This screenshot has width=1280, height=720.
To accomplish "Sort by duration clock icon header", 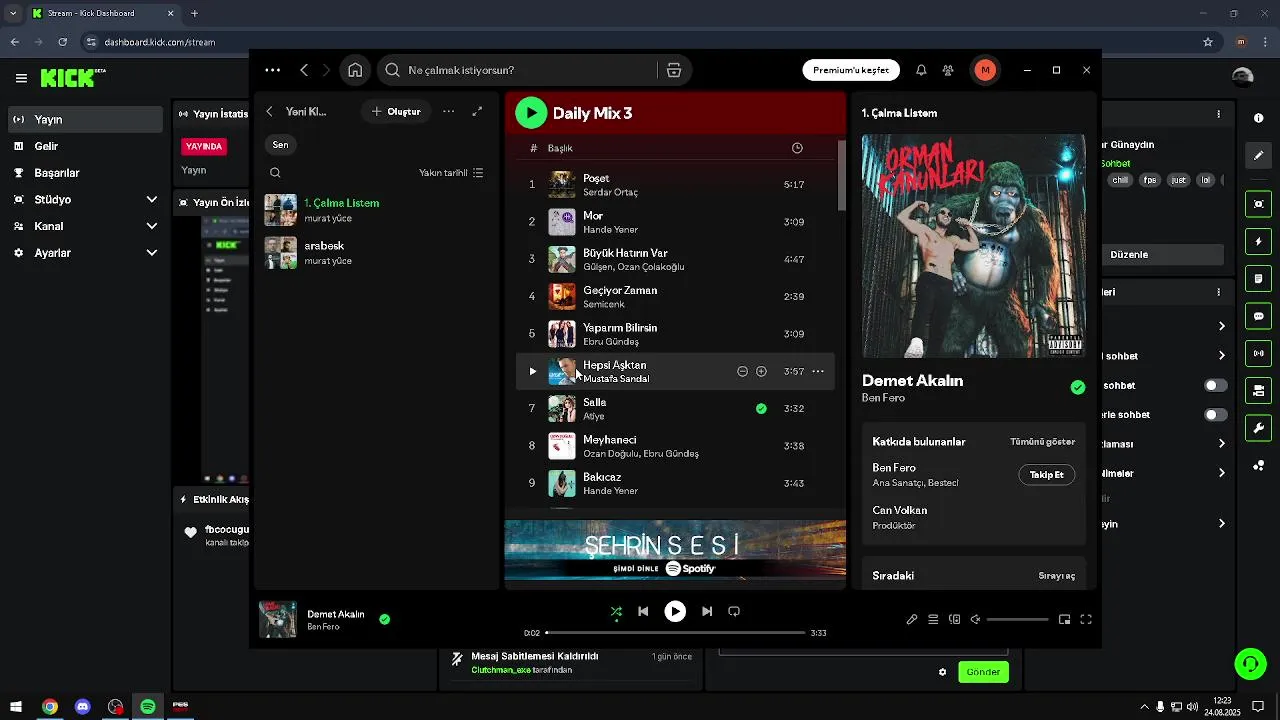I will (797, 148).
